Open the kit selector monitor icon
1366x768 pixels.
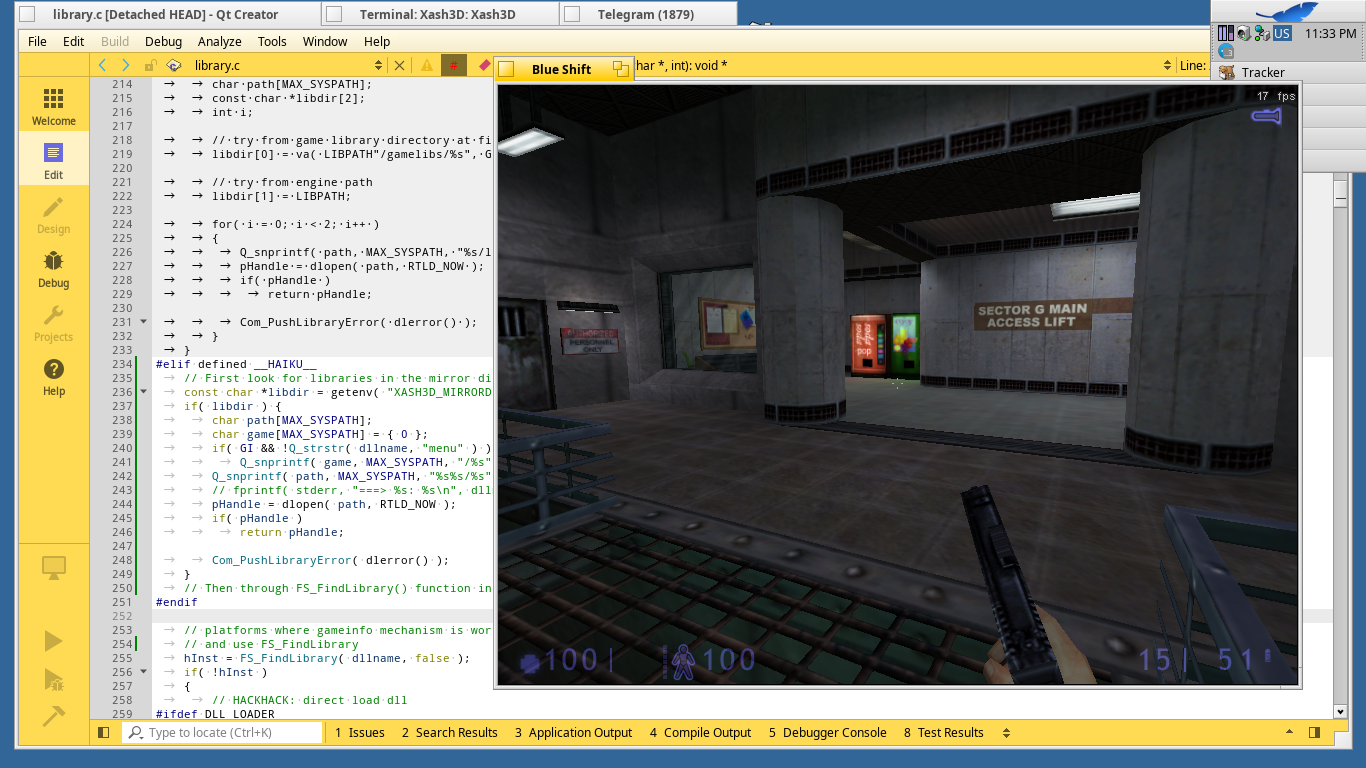click(x=54, y=569)
